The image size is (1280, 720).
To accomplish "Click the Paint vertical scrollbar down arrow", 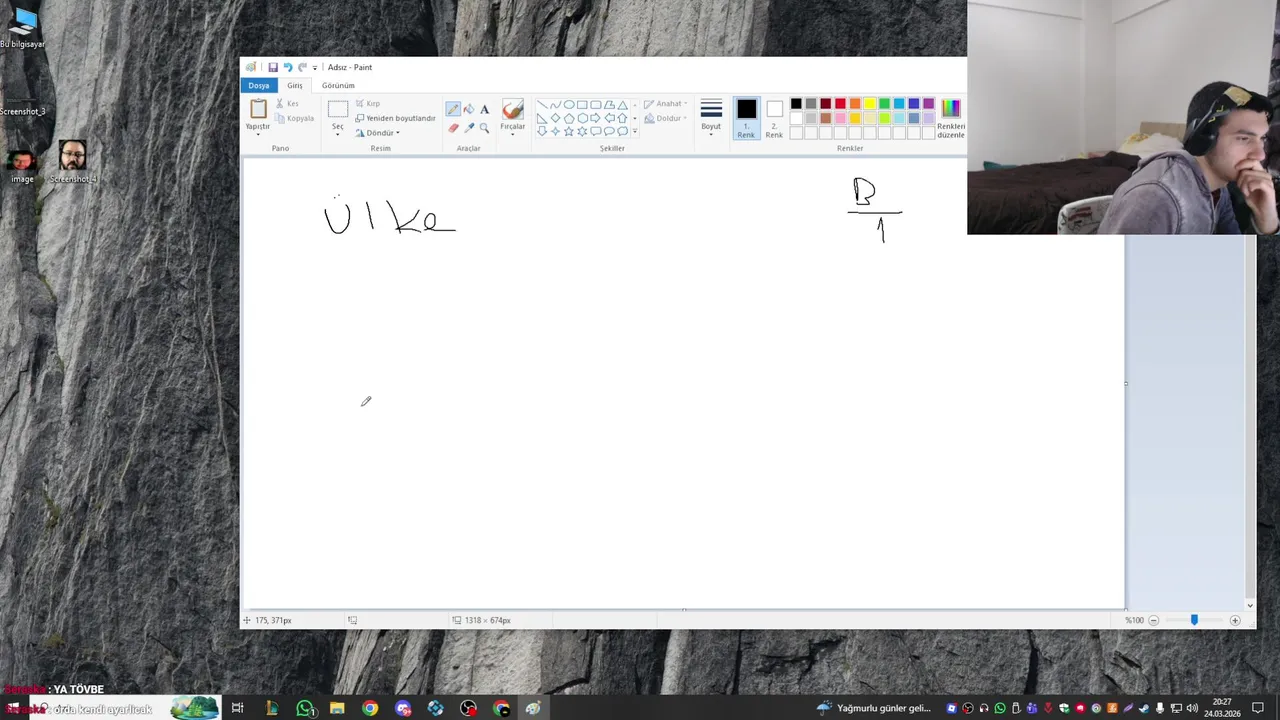I will pyautogui.click(x=1250, y=605).
